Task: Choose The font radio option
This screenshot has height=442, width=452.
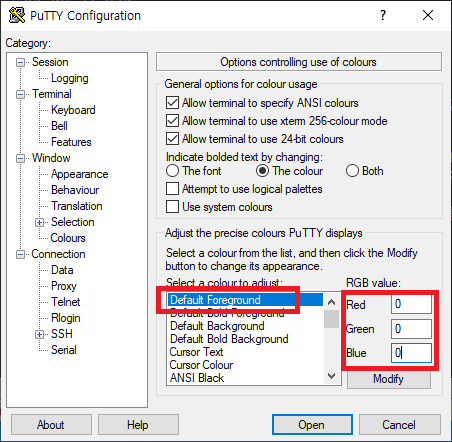Action: tap(172, 171)
